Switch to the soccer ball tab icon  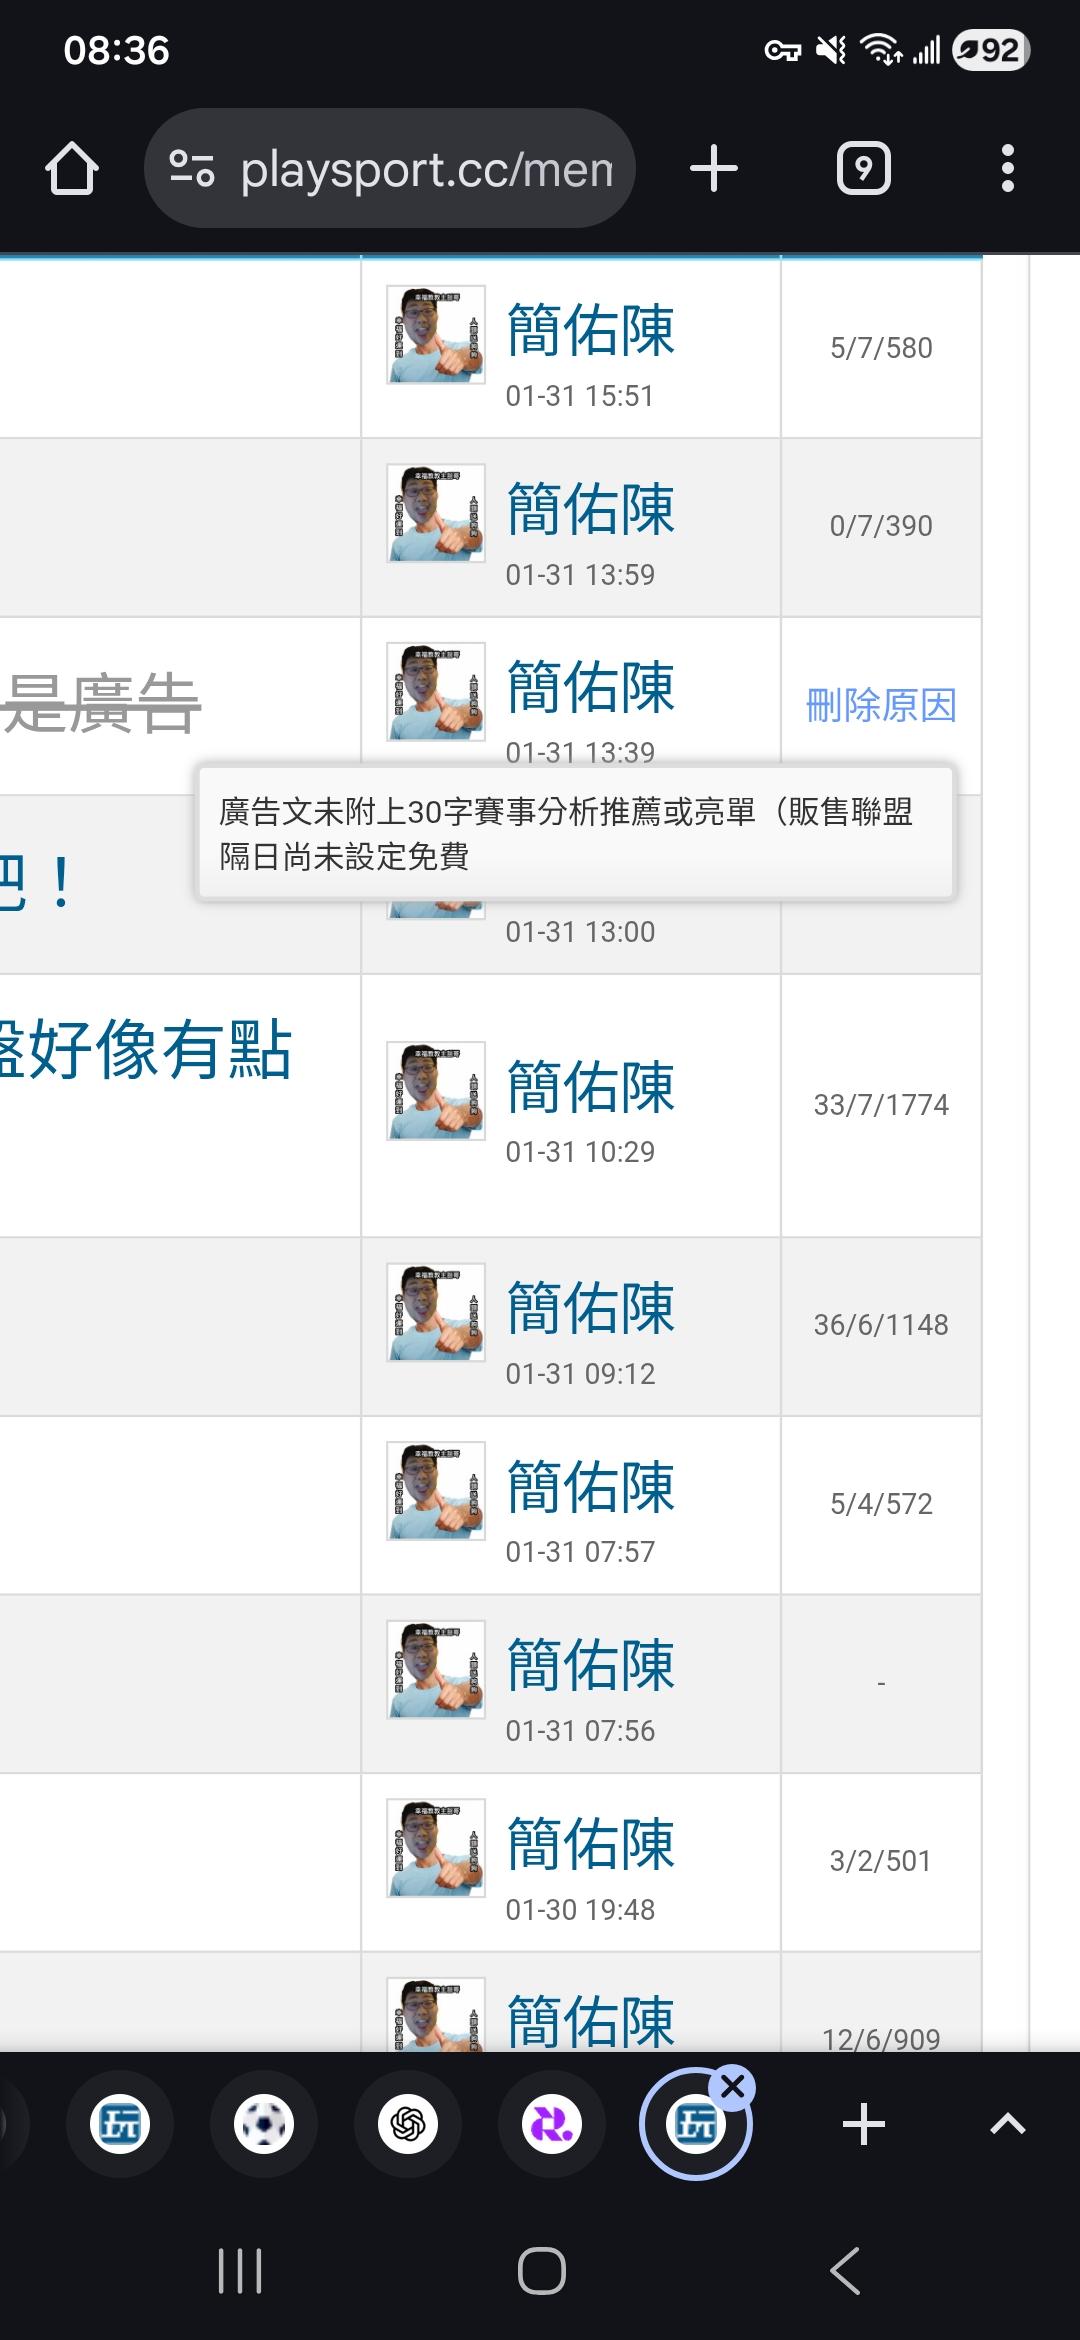pyautogui.click(x=264, y=2124)
